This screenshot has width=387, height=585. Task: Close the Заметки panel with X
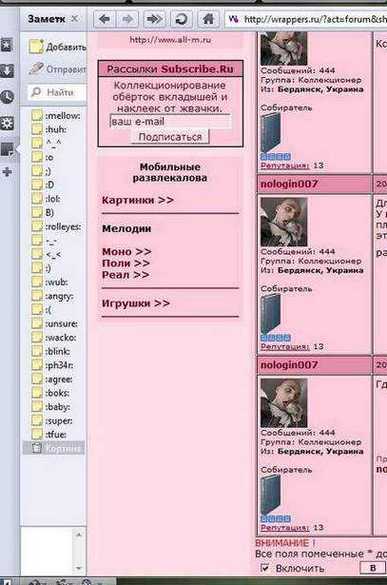click(75, 18)
